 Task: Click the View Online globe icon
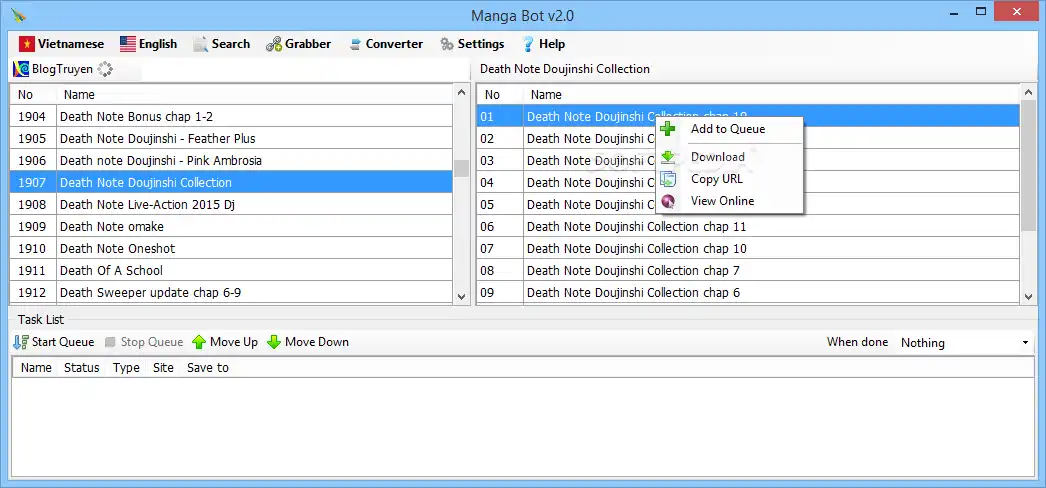coord(668,201)
